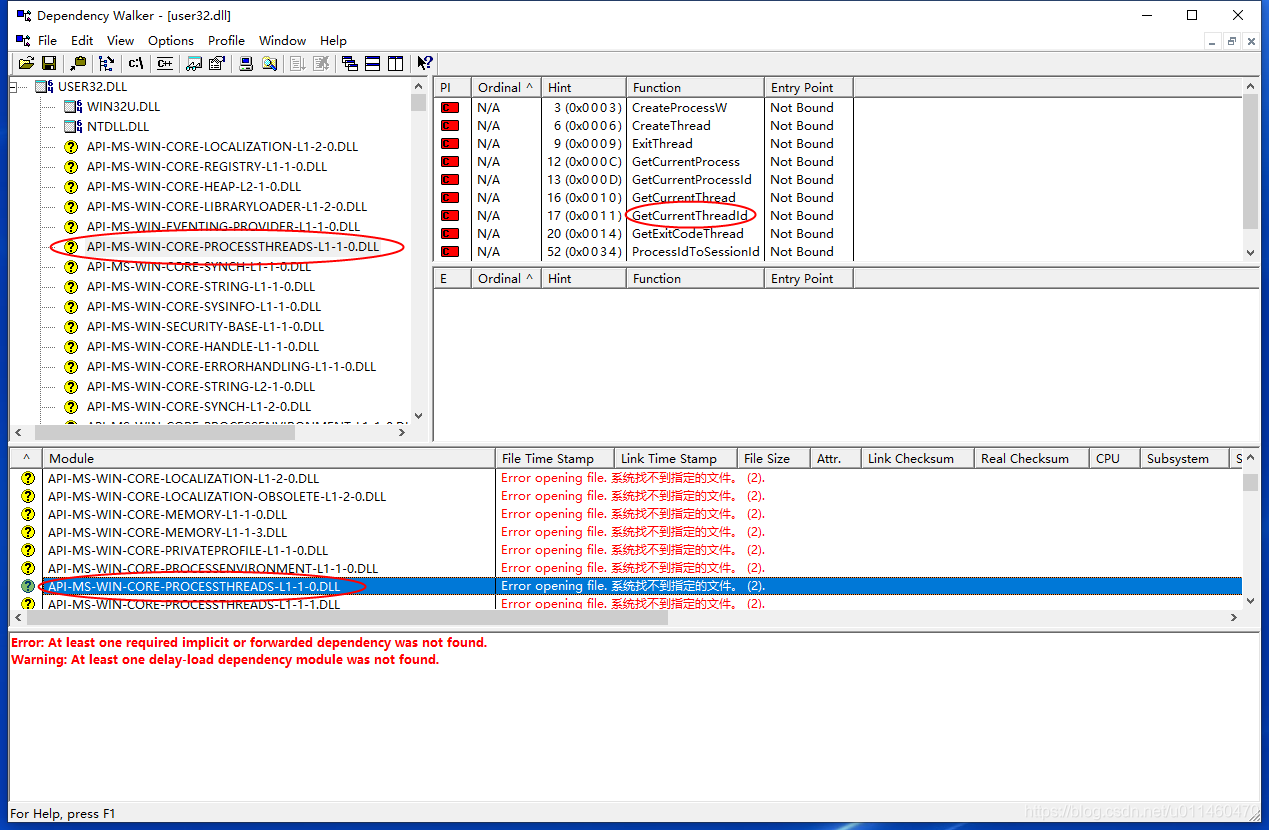
Task: Click the red C icon beside GetCurrentProcess
Action: pos(450,162)
